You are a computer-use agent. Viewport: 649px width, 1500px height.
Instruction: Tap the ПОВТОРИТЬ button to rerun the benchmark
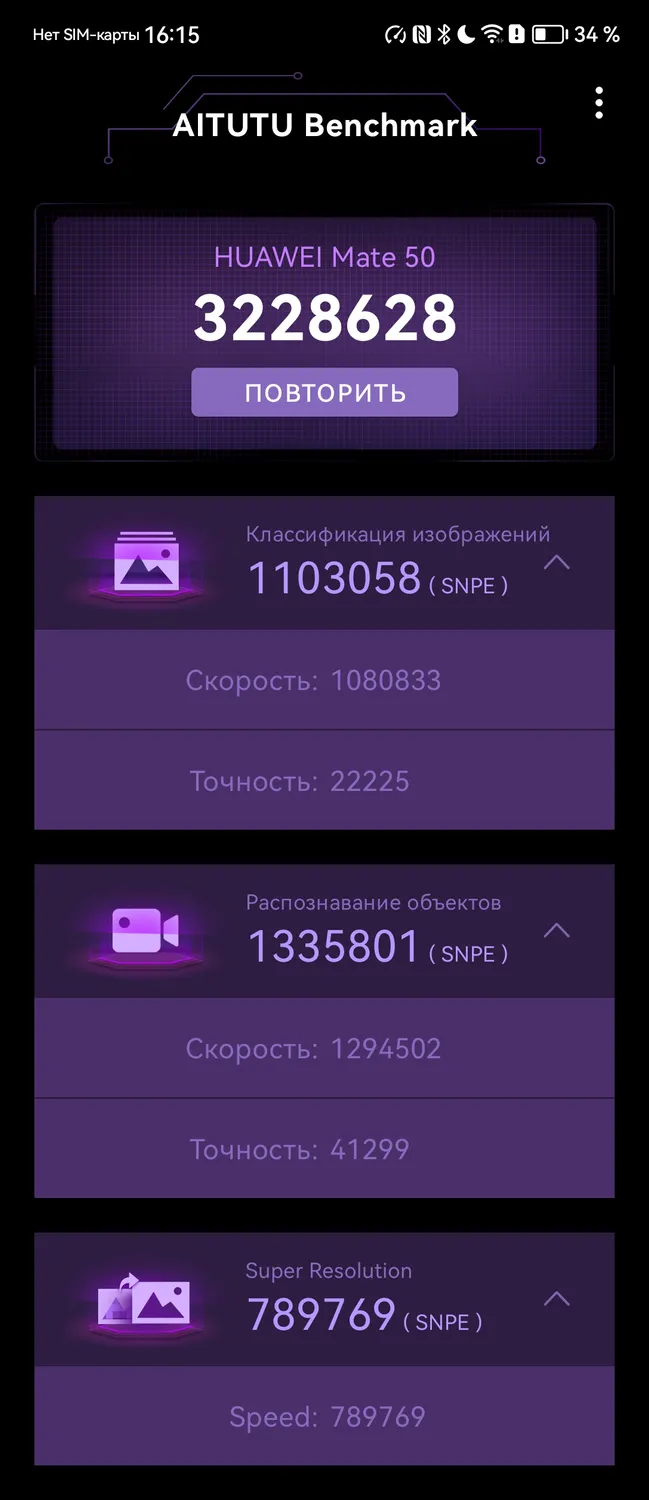click(325, 392)
